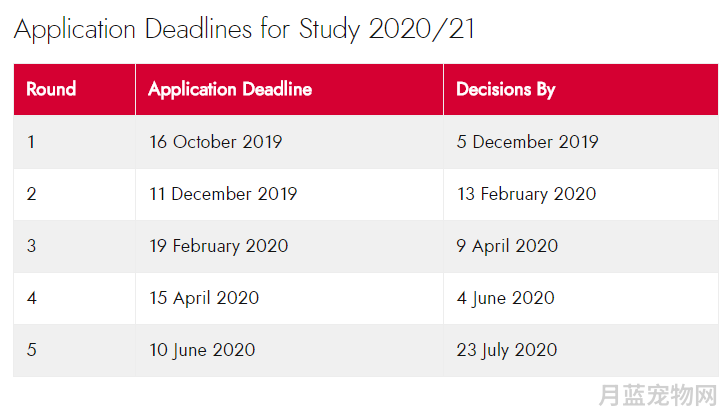Click round number 4 cell
Viewport: 728px width, 408px height.
[74, 298]
